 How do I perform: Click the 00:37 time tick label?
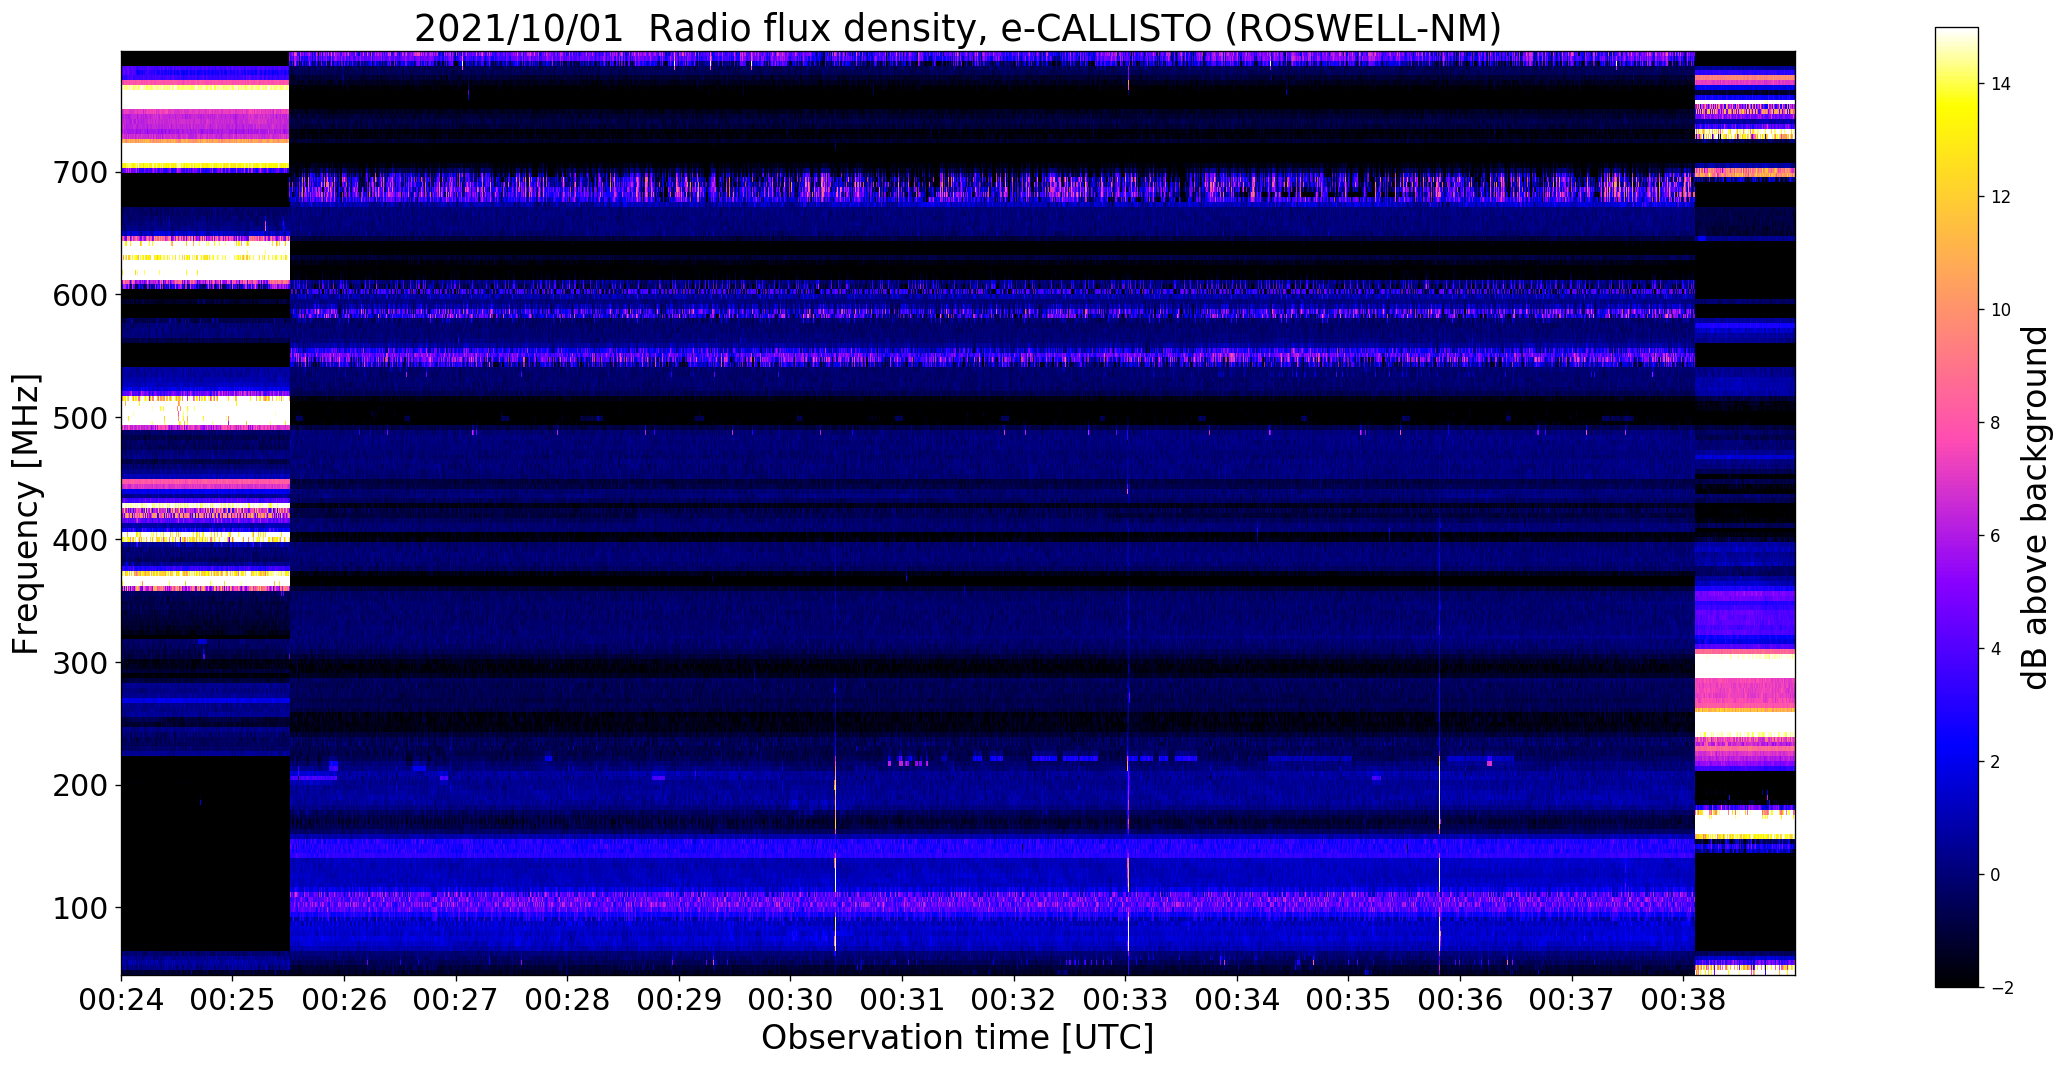(1573, 1000)
